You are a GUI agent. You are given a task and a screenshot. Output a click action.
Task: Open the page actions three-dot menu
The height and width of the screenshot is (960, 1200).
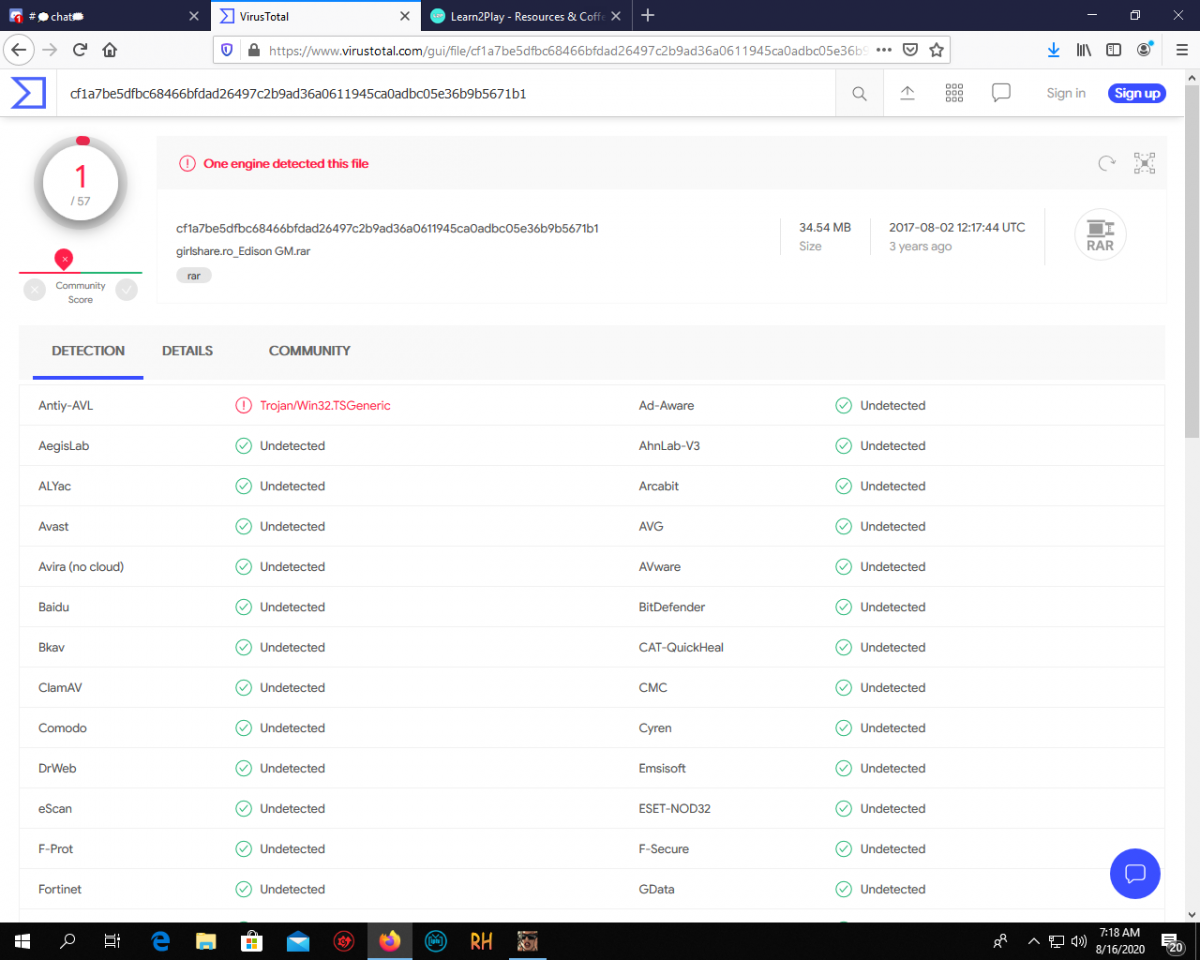click(x=884, y=50)
